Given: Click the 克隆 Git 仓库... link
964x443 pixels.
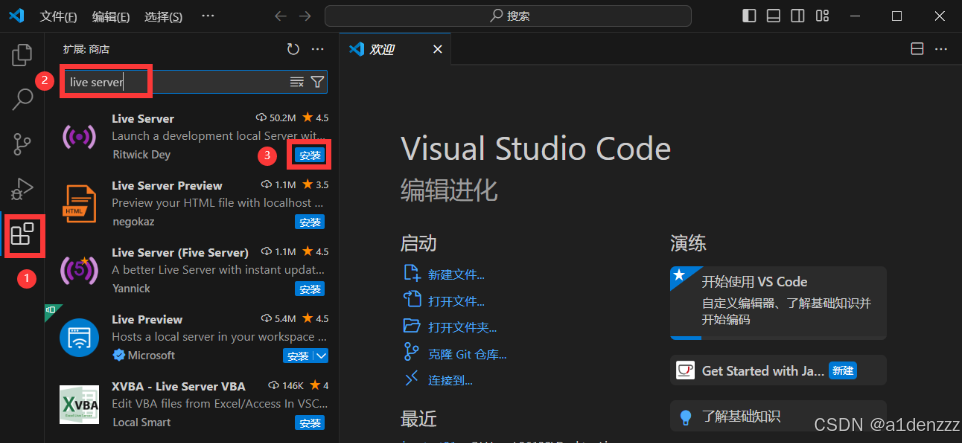Looking at the screenshot, I should coord(467,355).
